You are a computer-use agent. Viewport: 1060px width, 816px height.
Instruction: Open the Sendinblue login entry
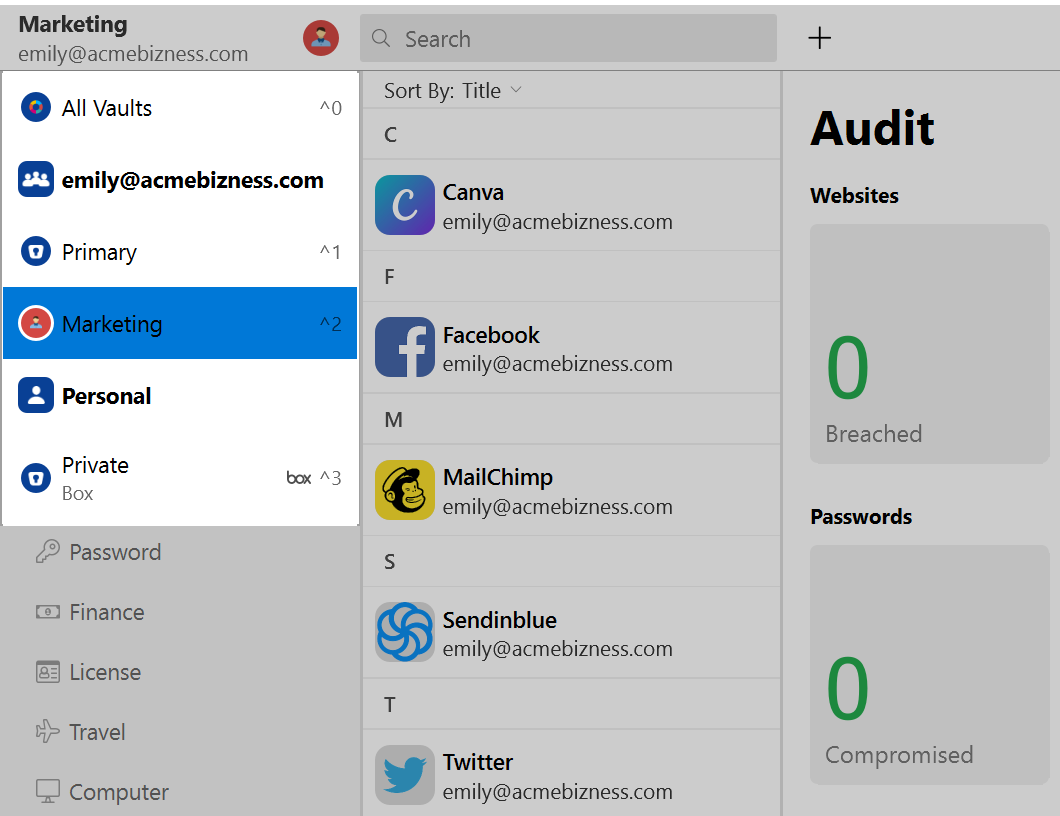(571, 633)
